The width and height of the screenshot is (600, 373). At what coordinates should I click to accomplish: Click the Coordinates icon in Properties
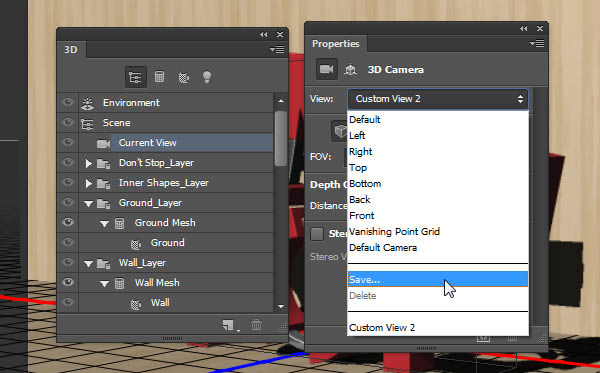coord(351,69)
